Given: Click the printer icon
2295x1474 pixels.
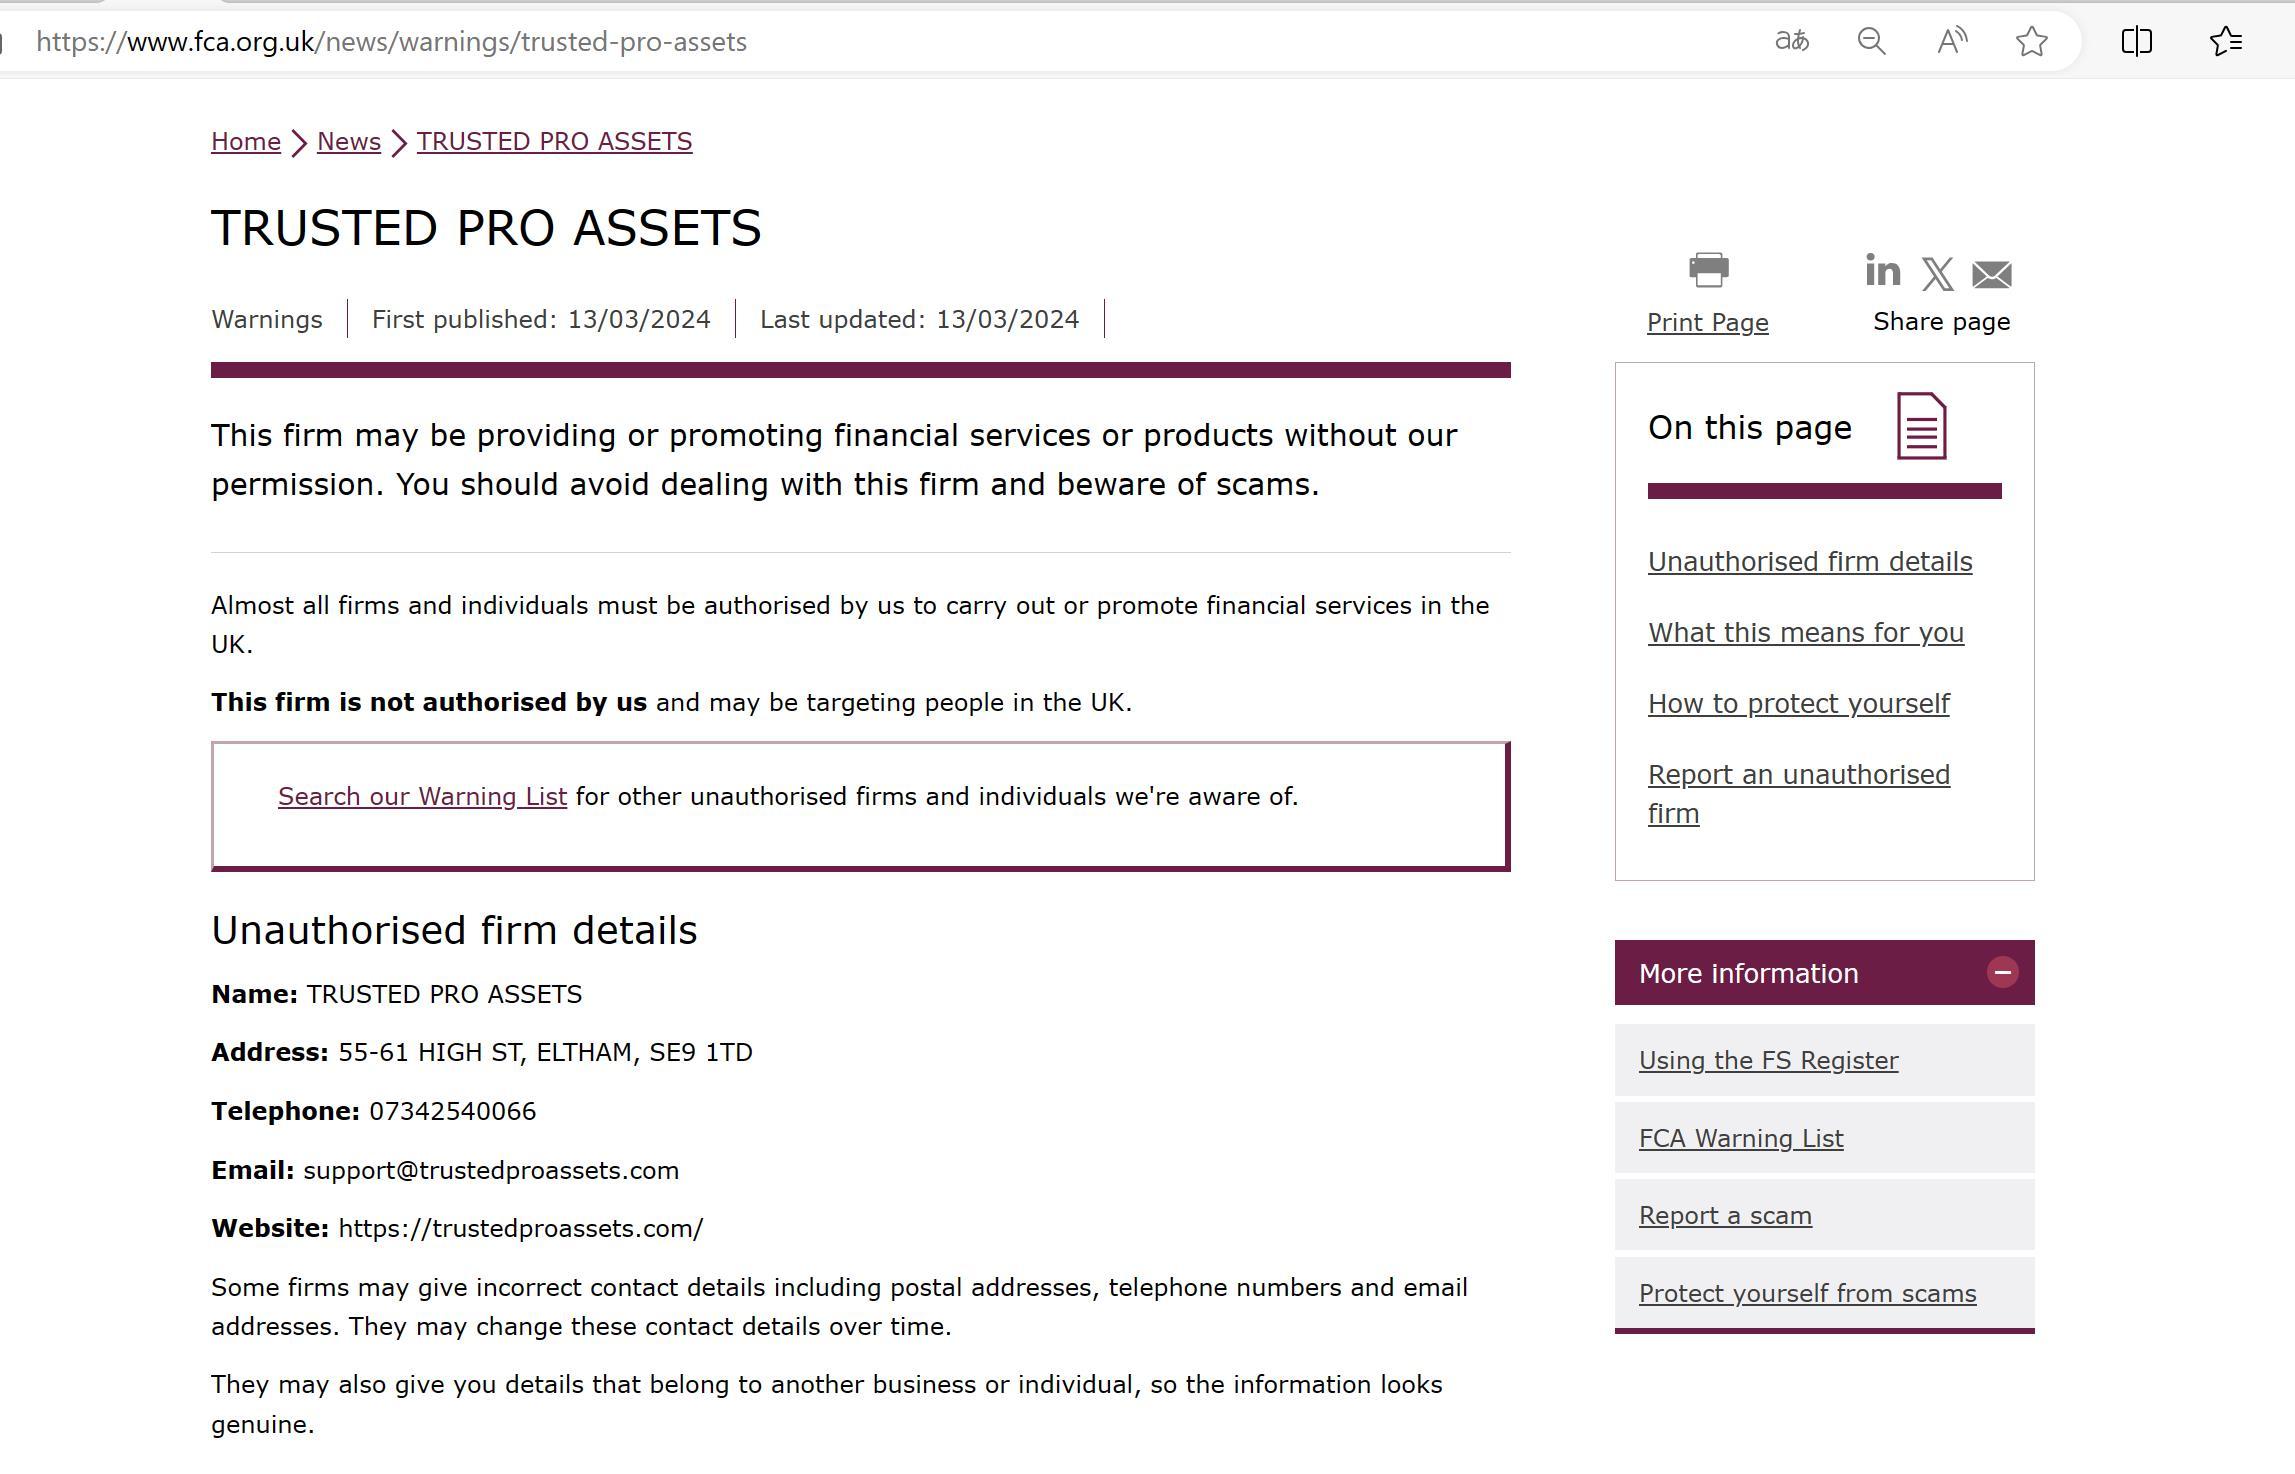Looking at the screenshot, I should pyautogui.click(x=1708, y=270).
